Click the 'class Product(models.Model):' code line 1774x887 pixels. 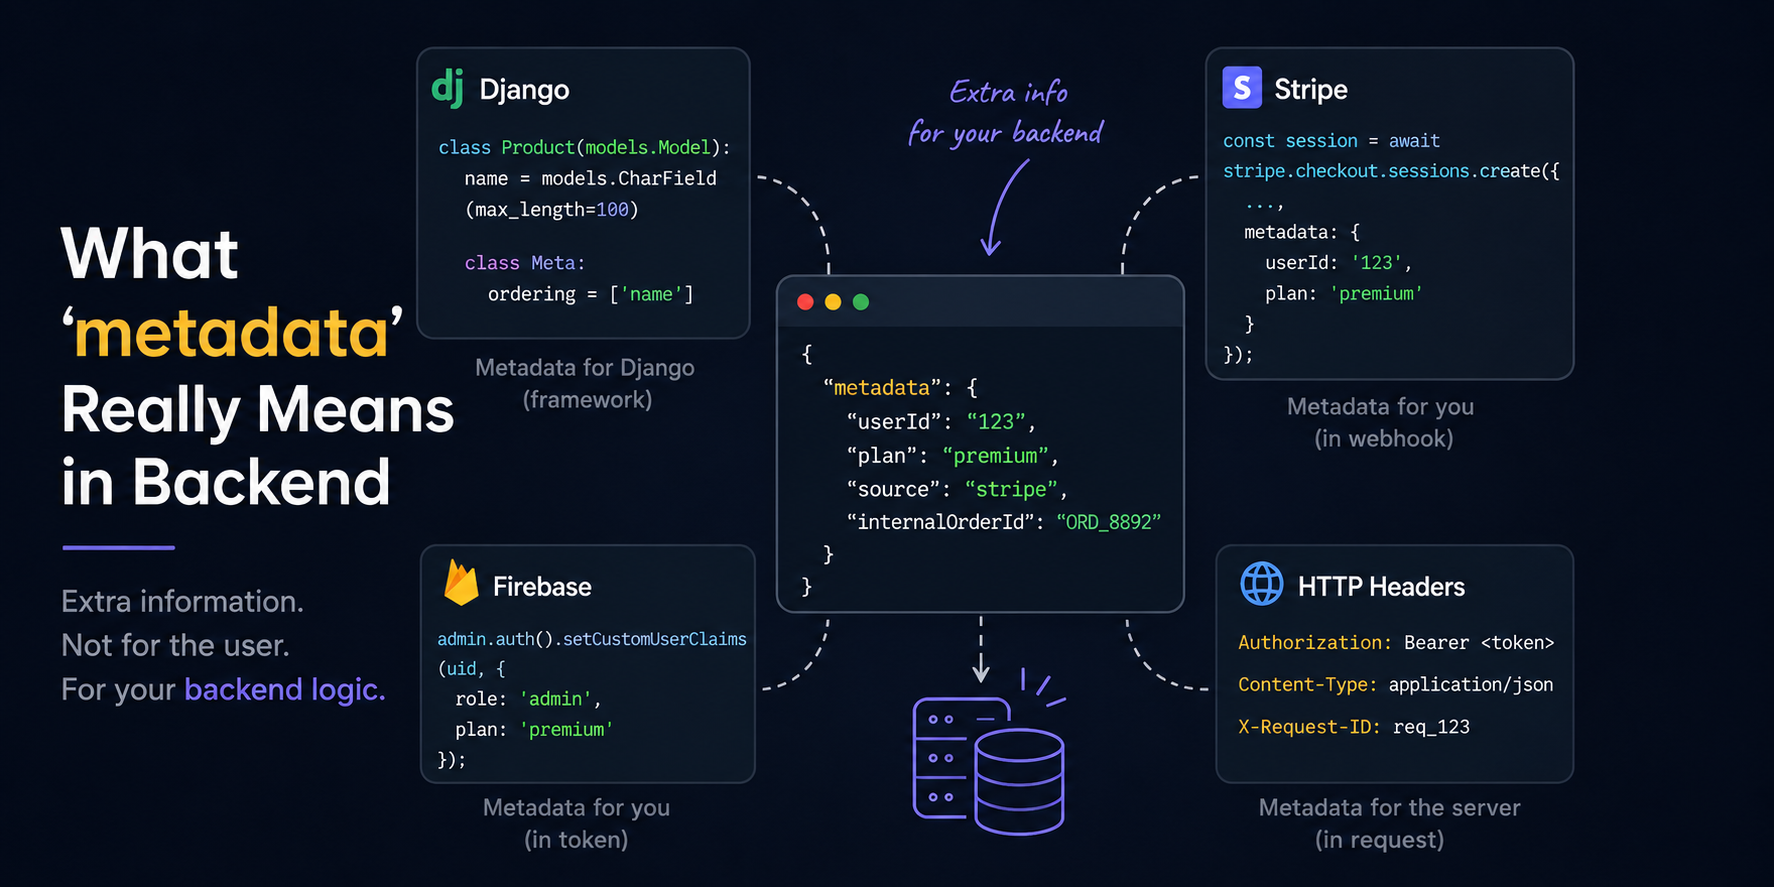pyautogui.click(x=584, y=148)
